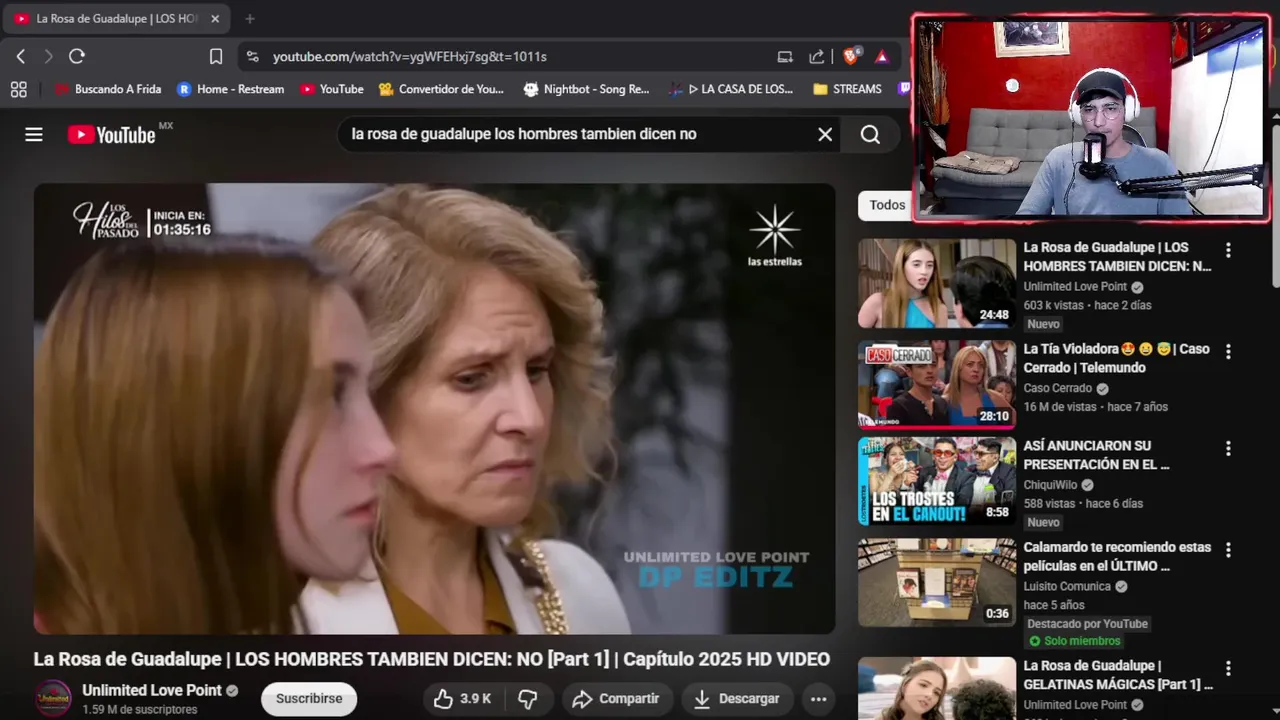This screenshot has height=720, width=1280.
Task: Open LOS TROSTES EN EL CANOUT thumbnail
Action: pos(937,482)
